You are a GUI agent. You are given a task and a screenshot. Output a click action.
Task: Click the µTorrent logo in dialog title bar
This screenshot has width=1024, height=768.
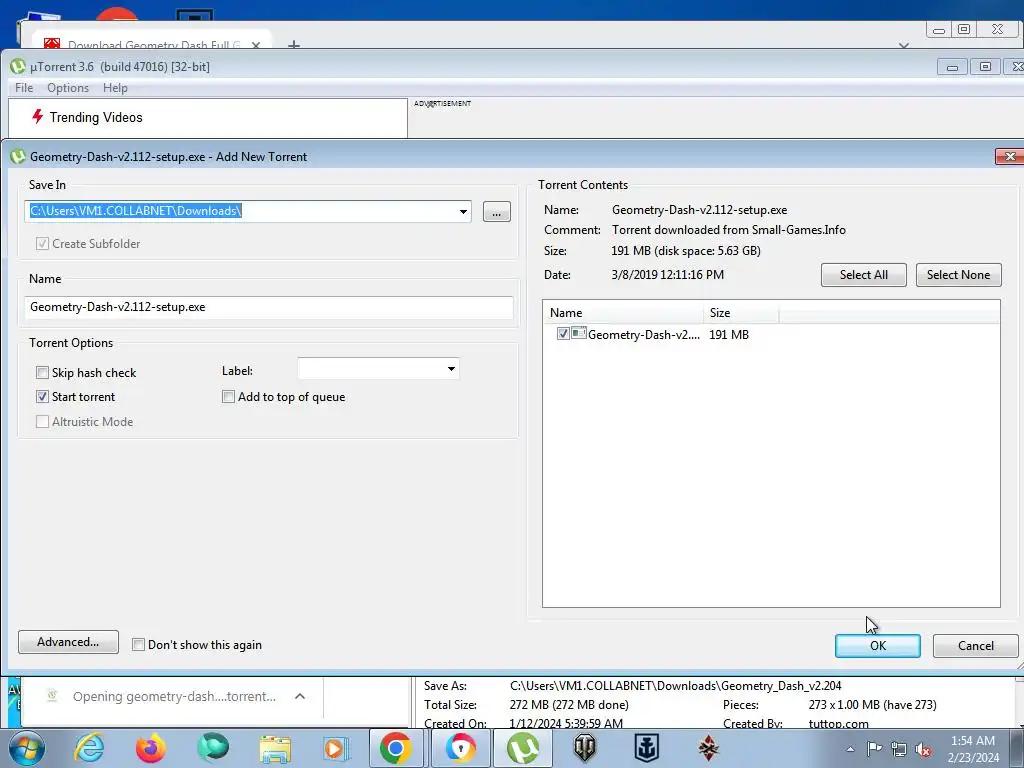(x=18, y=157)
